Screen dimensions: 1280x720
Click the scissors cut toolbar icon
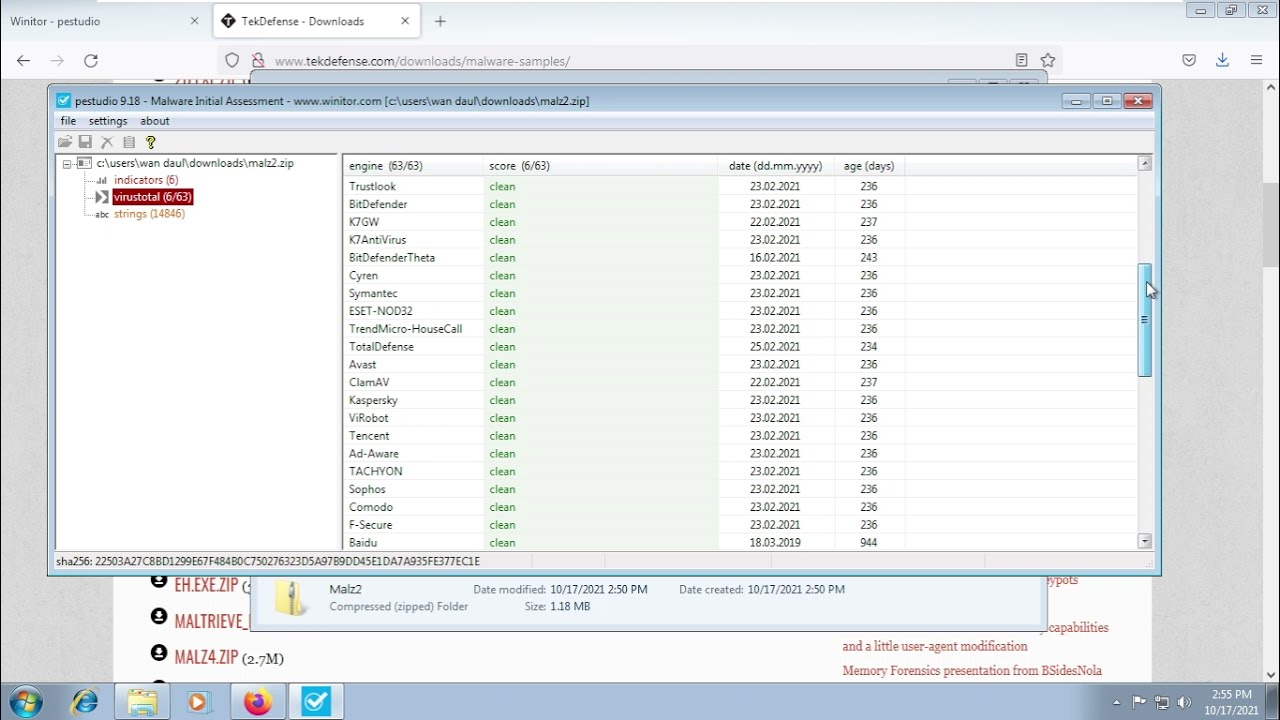pyautogui.click(x=107, y=142)
